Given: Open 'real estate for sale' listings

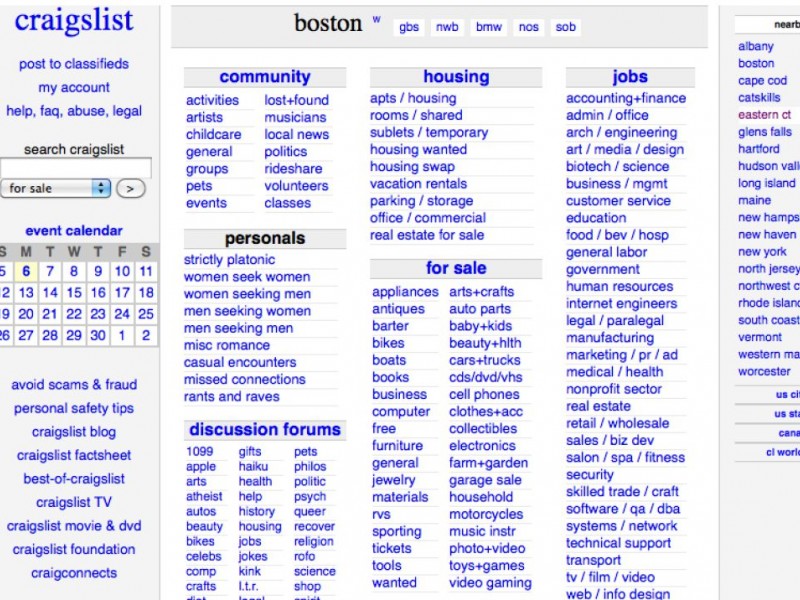Looking at the screenshot, I should [427, 235].
